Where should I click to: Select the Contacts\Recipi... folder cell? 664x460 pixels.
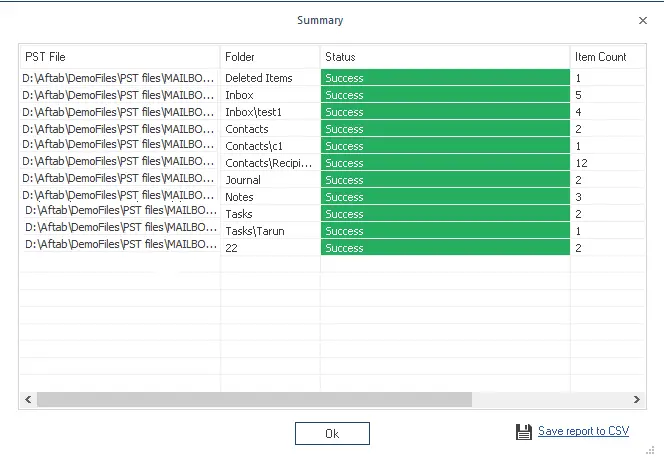(x=270, y=163)
